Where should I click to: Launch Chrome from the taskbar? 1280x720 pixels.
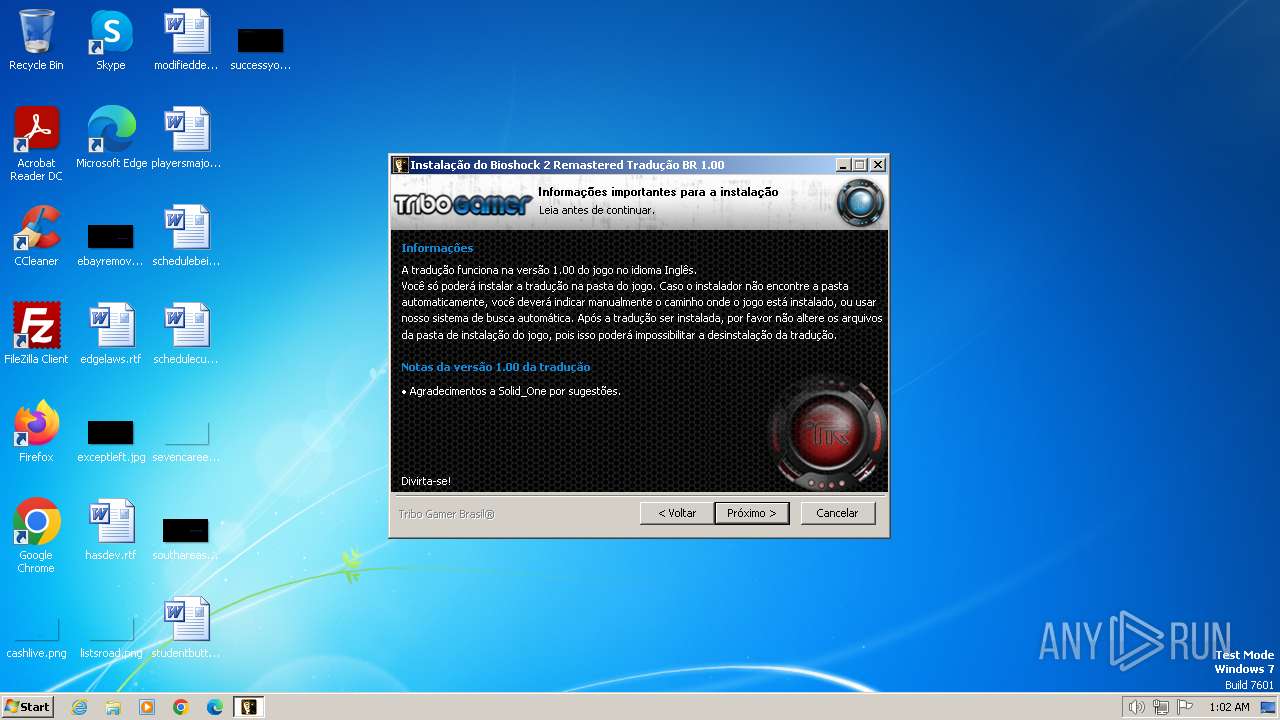click(x=181, y=707)
